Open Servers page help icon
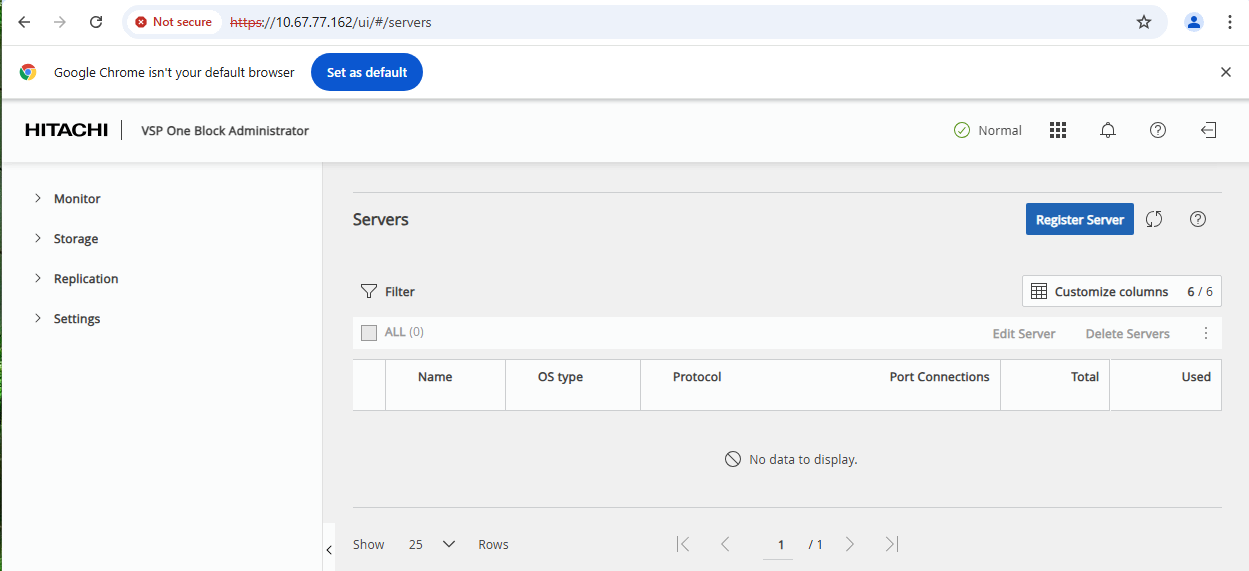The width and height of the screenshot is (1249, 571). [1198, 219]
